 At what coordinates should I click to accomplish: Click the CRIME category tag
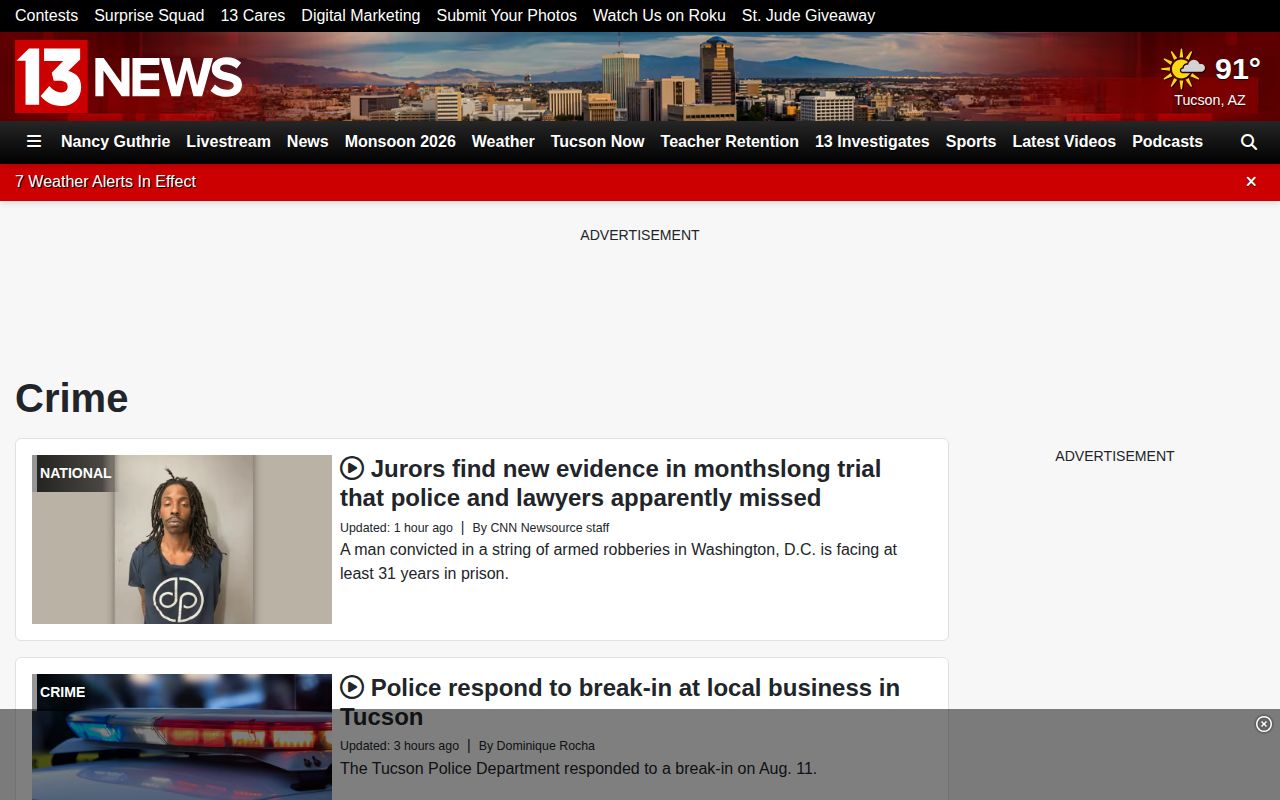63,692
